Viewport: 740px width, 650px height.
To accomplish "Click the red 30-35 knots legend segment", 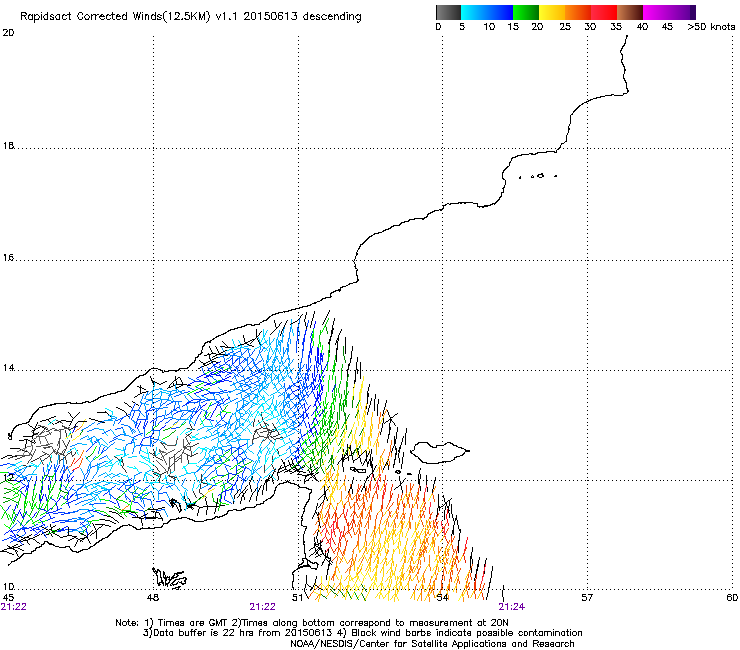I will pos(604,12).
